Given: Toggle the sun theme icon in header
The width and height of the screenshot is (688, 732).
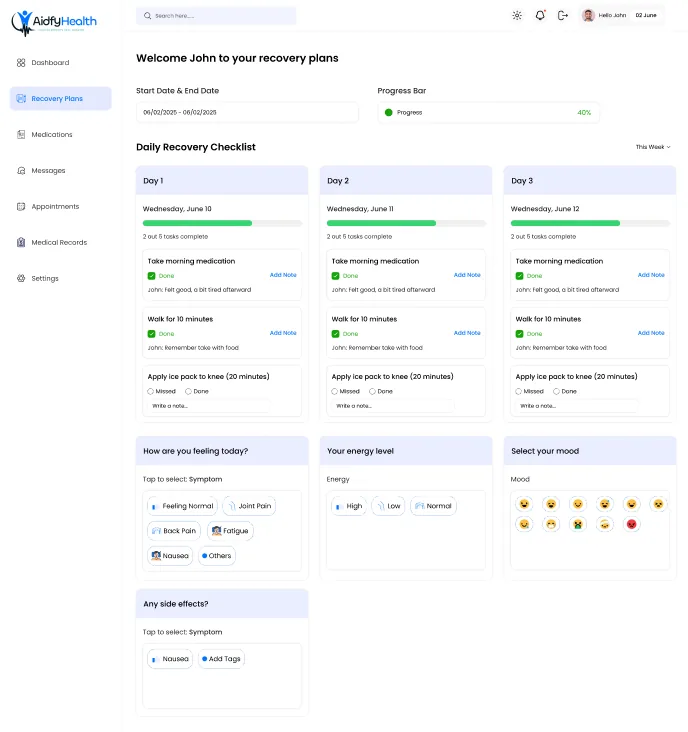Looking at the screenshot, I should tap(517, 15).
